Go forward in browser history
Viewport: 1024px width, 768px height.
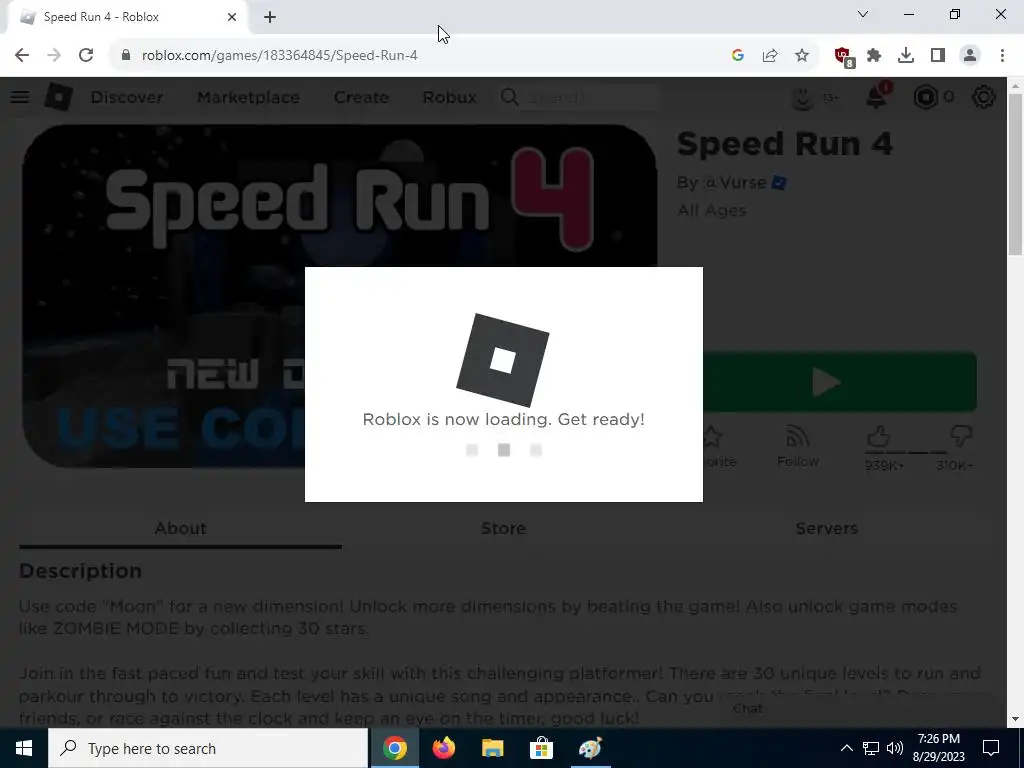point(54,56)
